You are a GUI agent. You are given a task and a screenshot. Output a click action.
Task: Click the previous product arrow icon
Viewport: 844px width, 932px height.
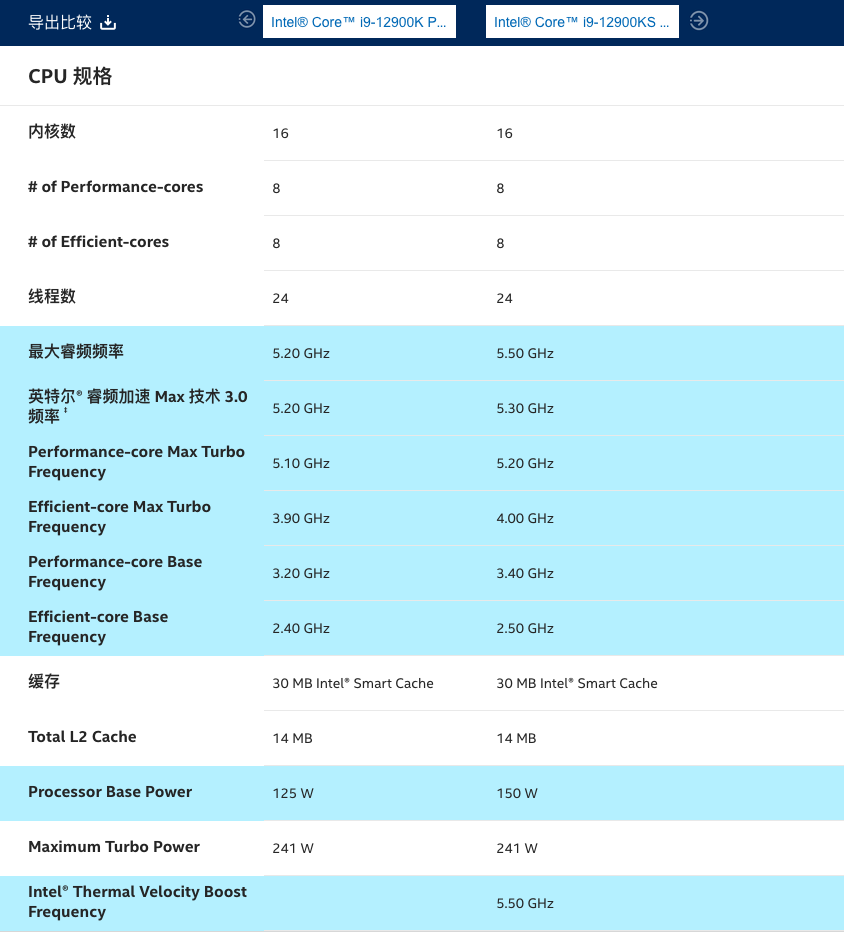[247, 20]
